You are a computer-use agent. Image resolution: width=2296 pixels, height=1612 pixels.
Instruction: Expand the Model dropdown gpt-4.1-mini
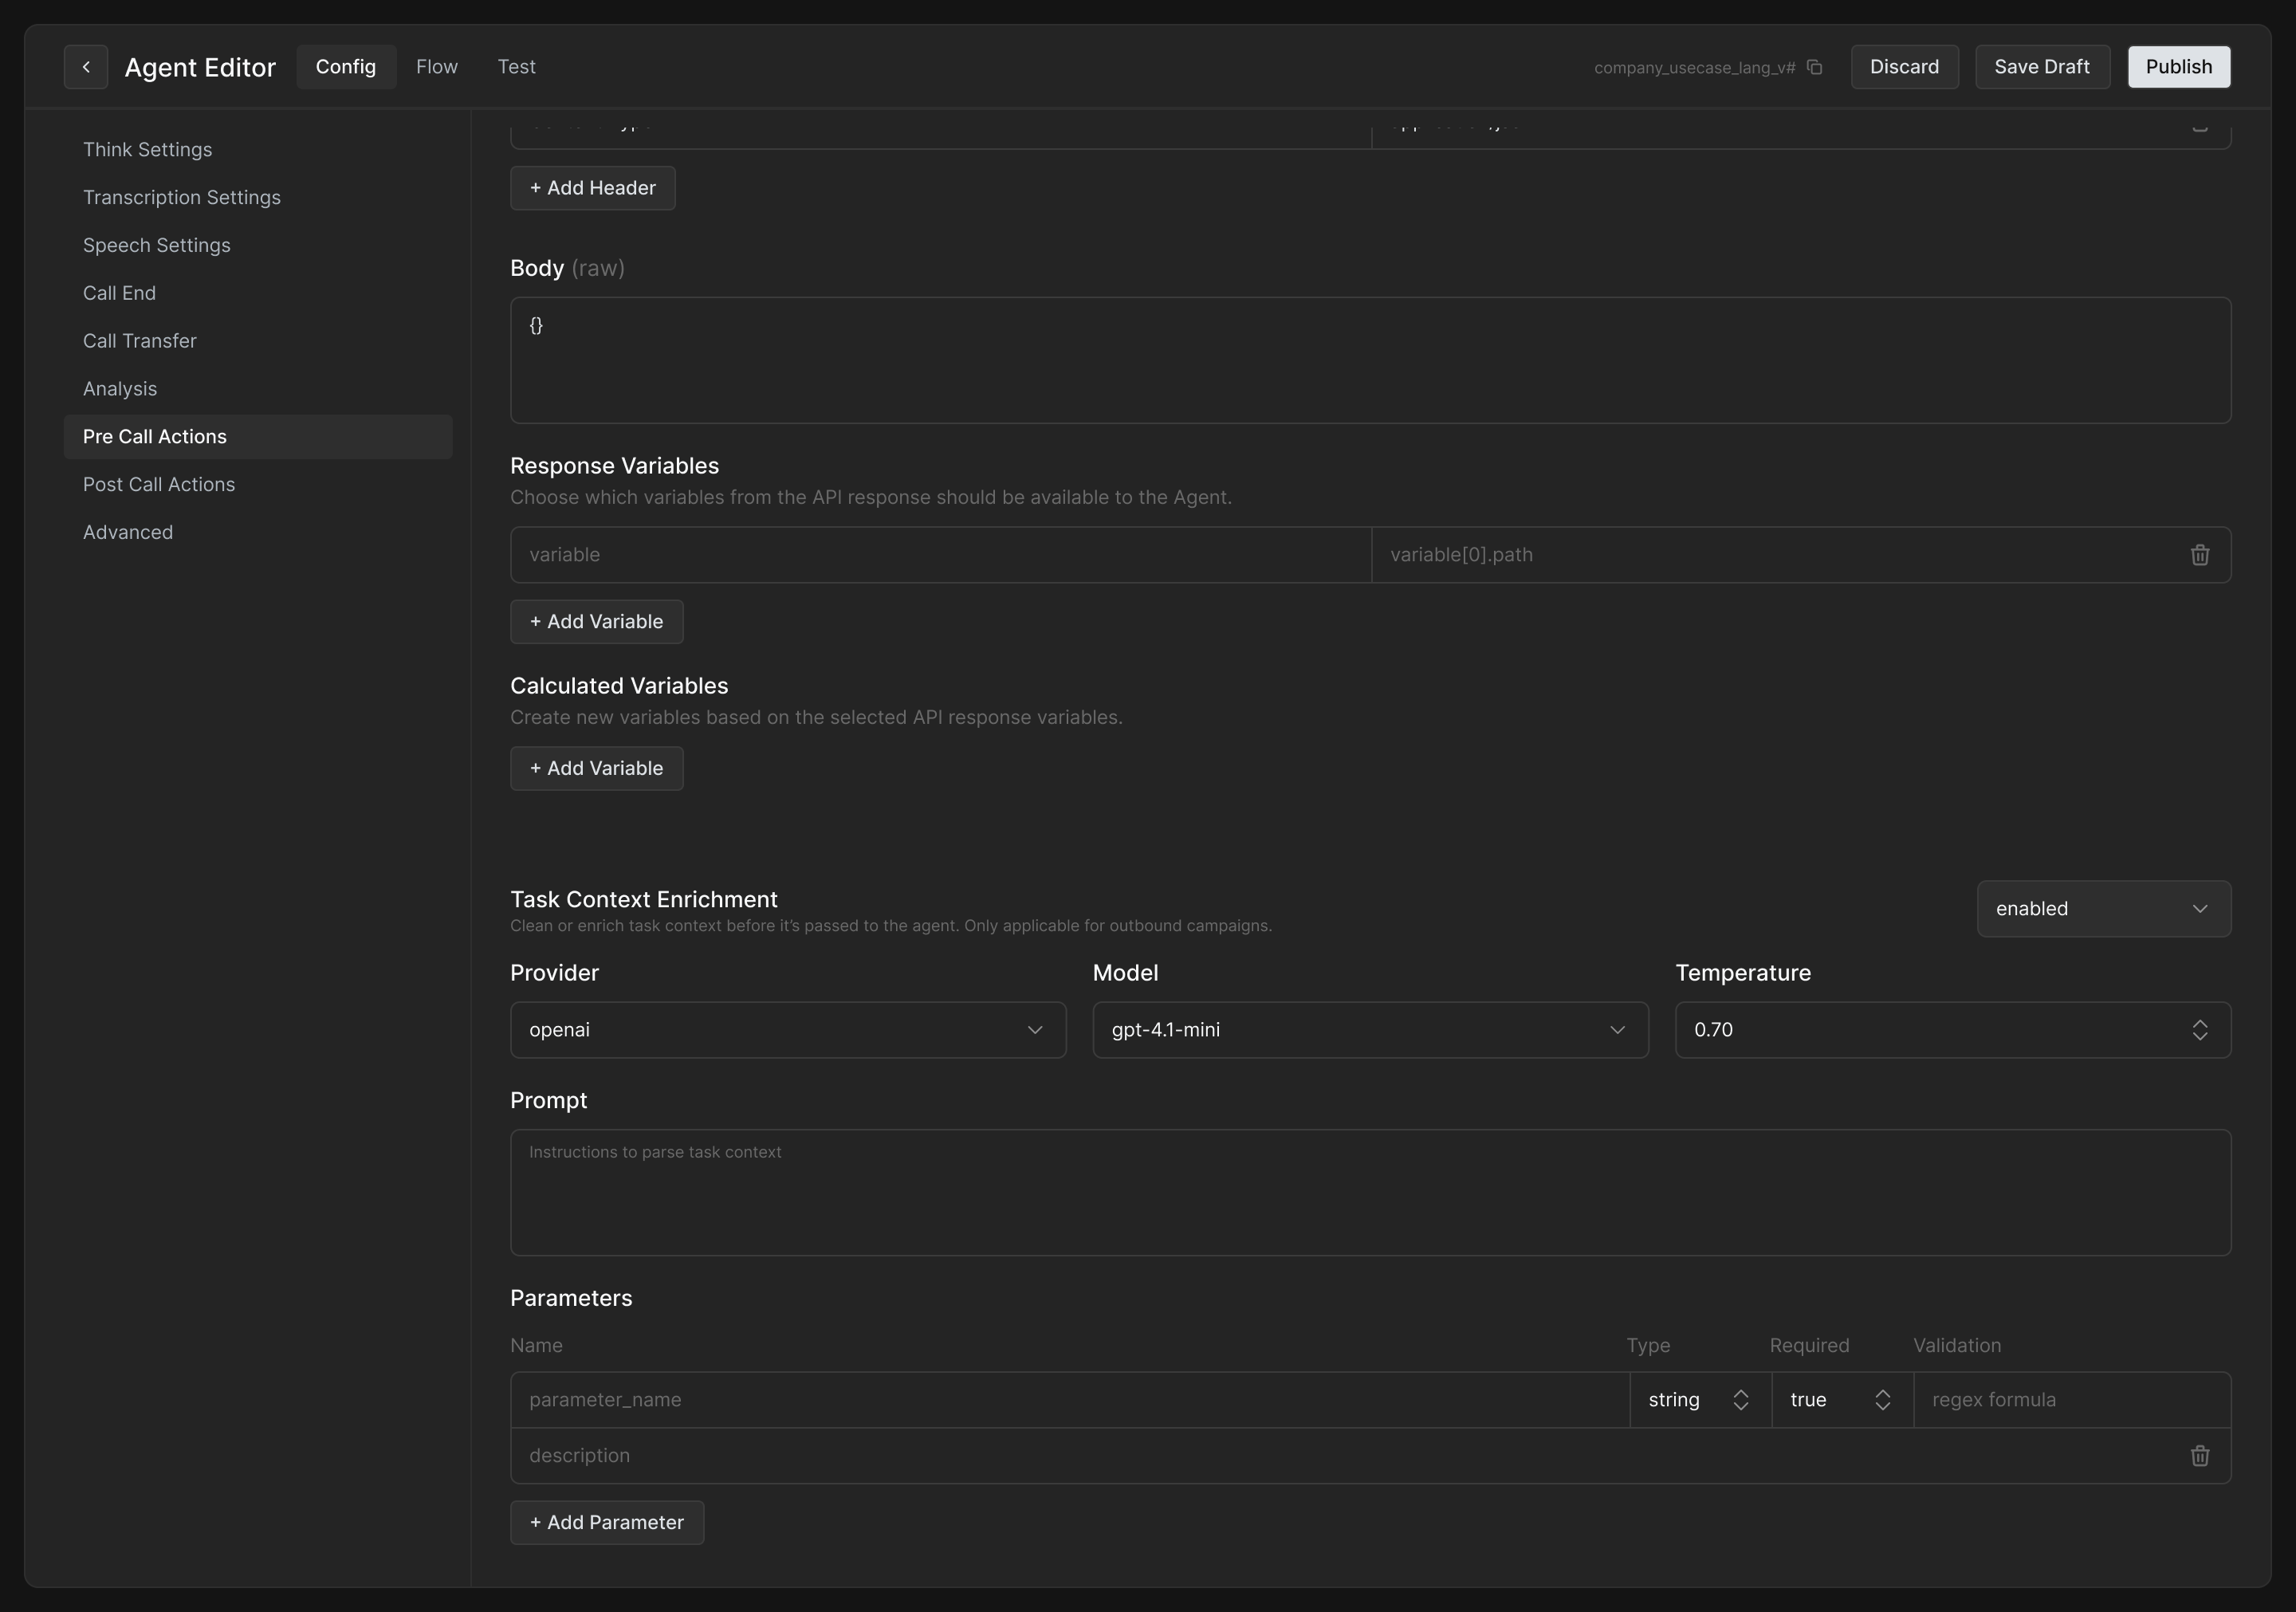pyautogui.click(x=1369, y=1030)
